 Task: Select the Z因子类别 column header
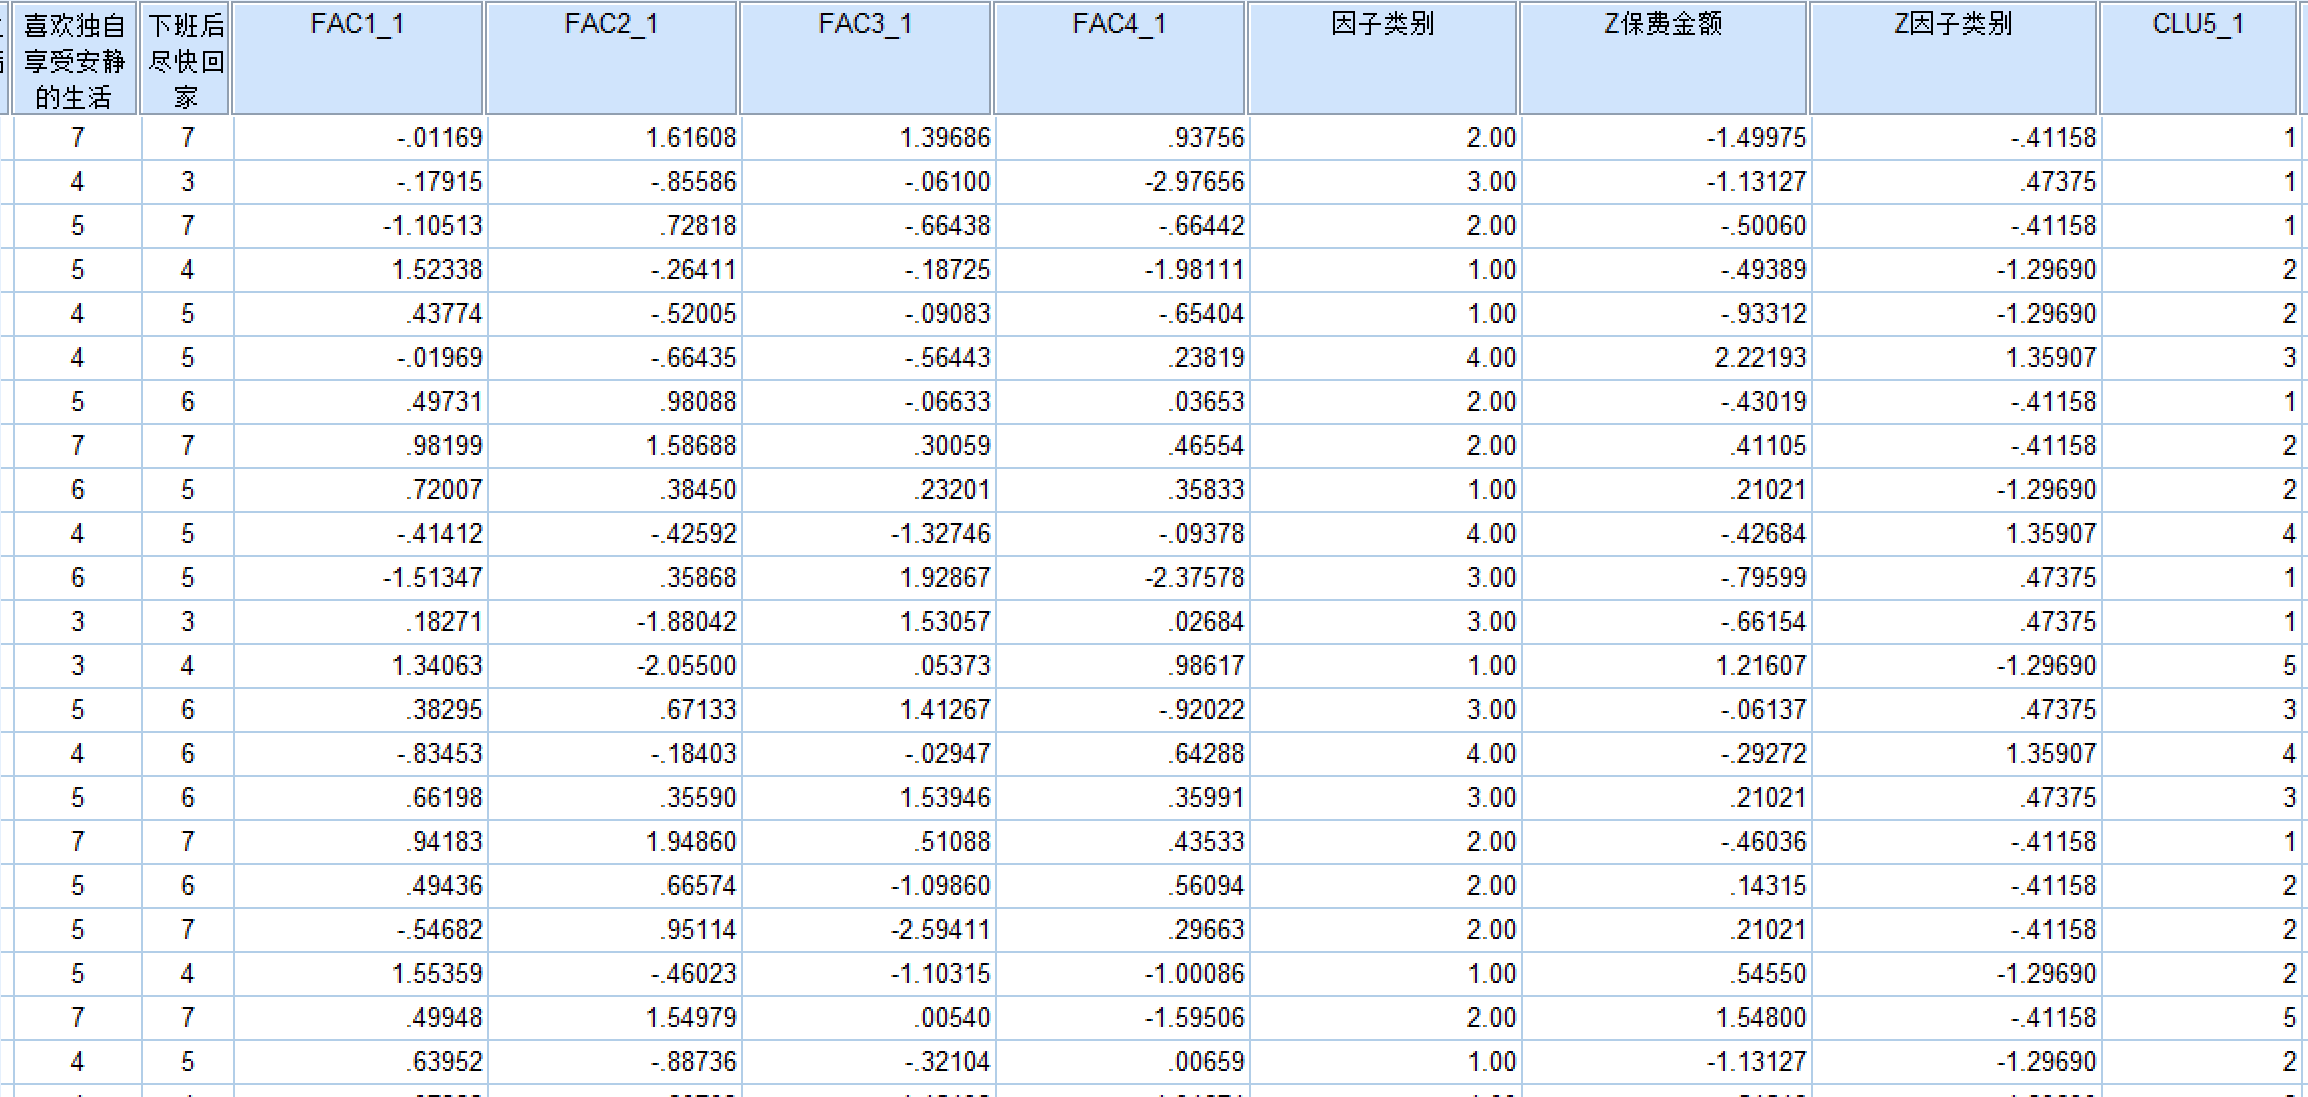coord(1954,58)
